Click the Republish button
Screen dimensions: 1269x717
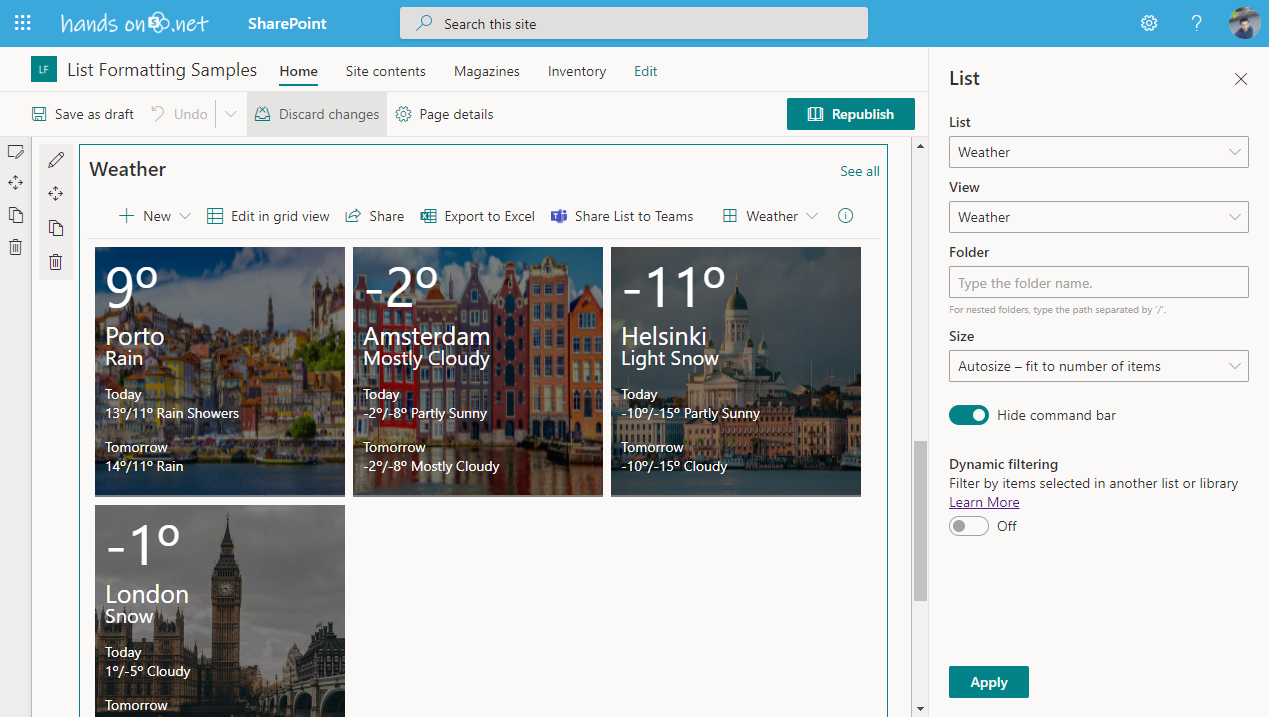[851, 114]
